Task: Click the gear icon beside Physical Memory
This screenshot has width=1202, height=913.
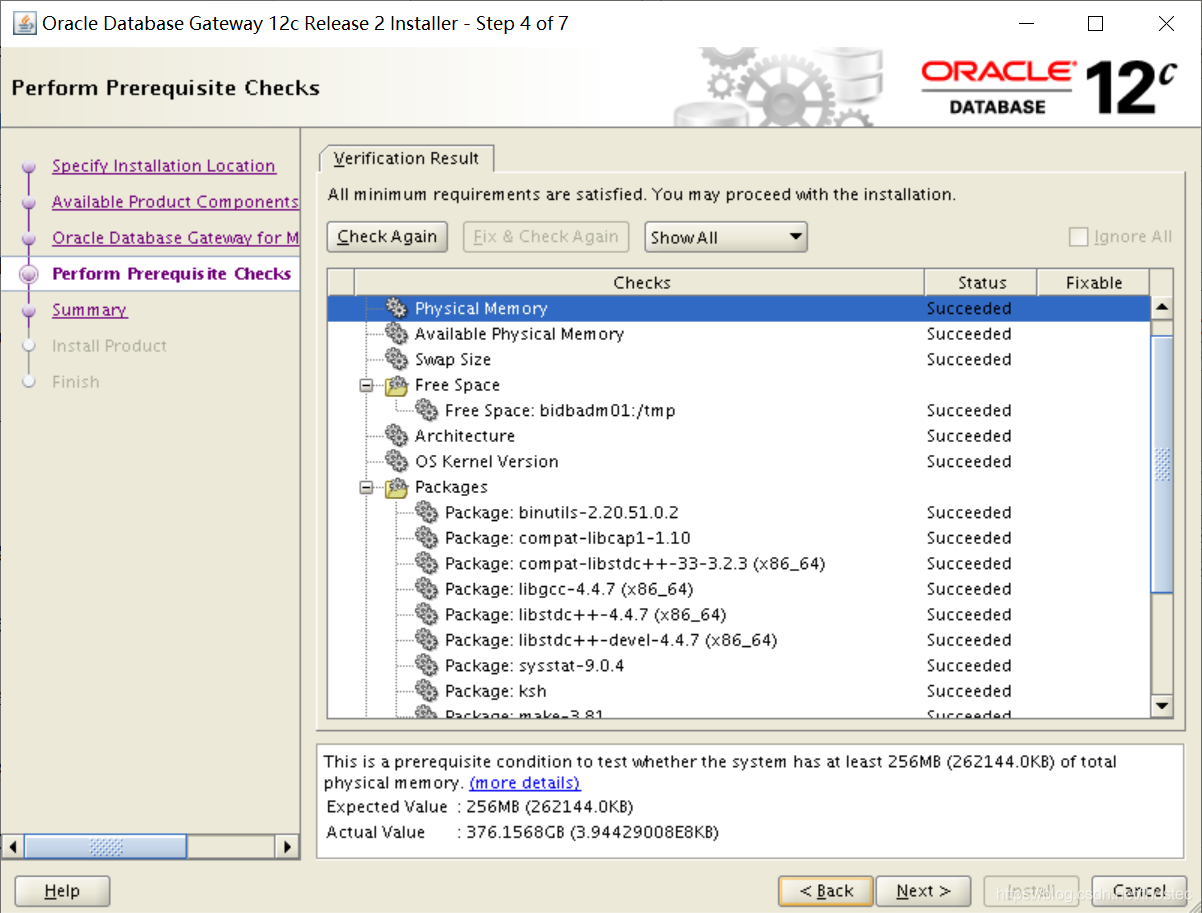Action: (397, 309)
